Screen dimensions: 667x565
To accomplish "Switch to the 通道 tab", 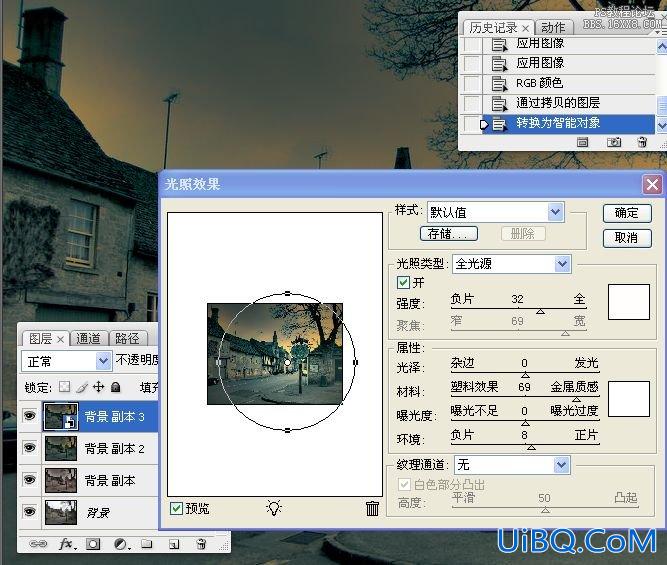I will pyautogui.click(x=88, y=339).
